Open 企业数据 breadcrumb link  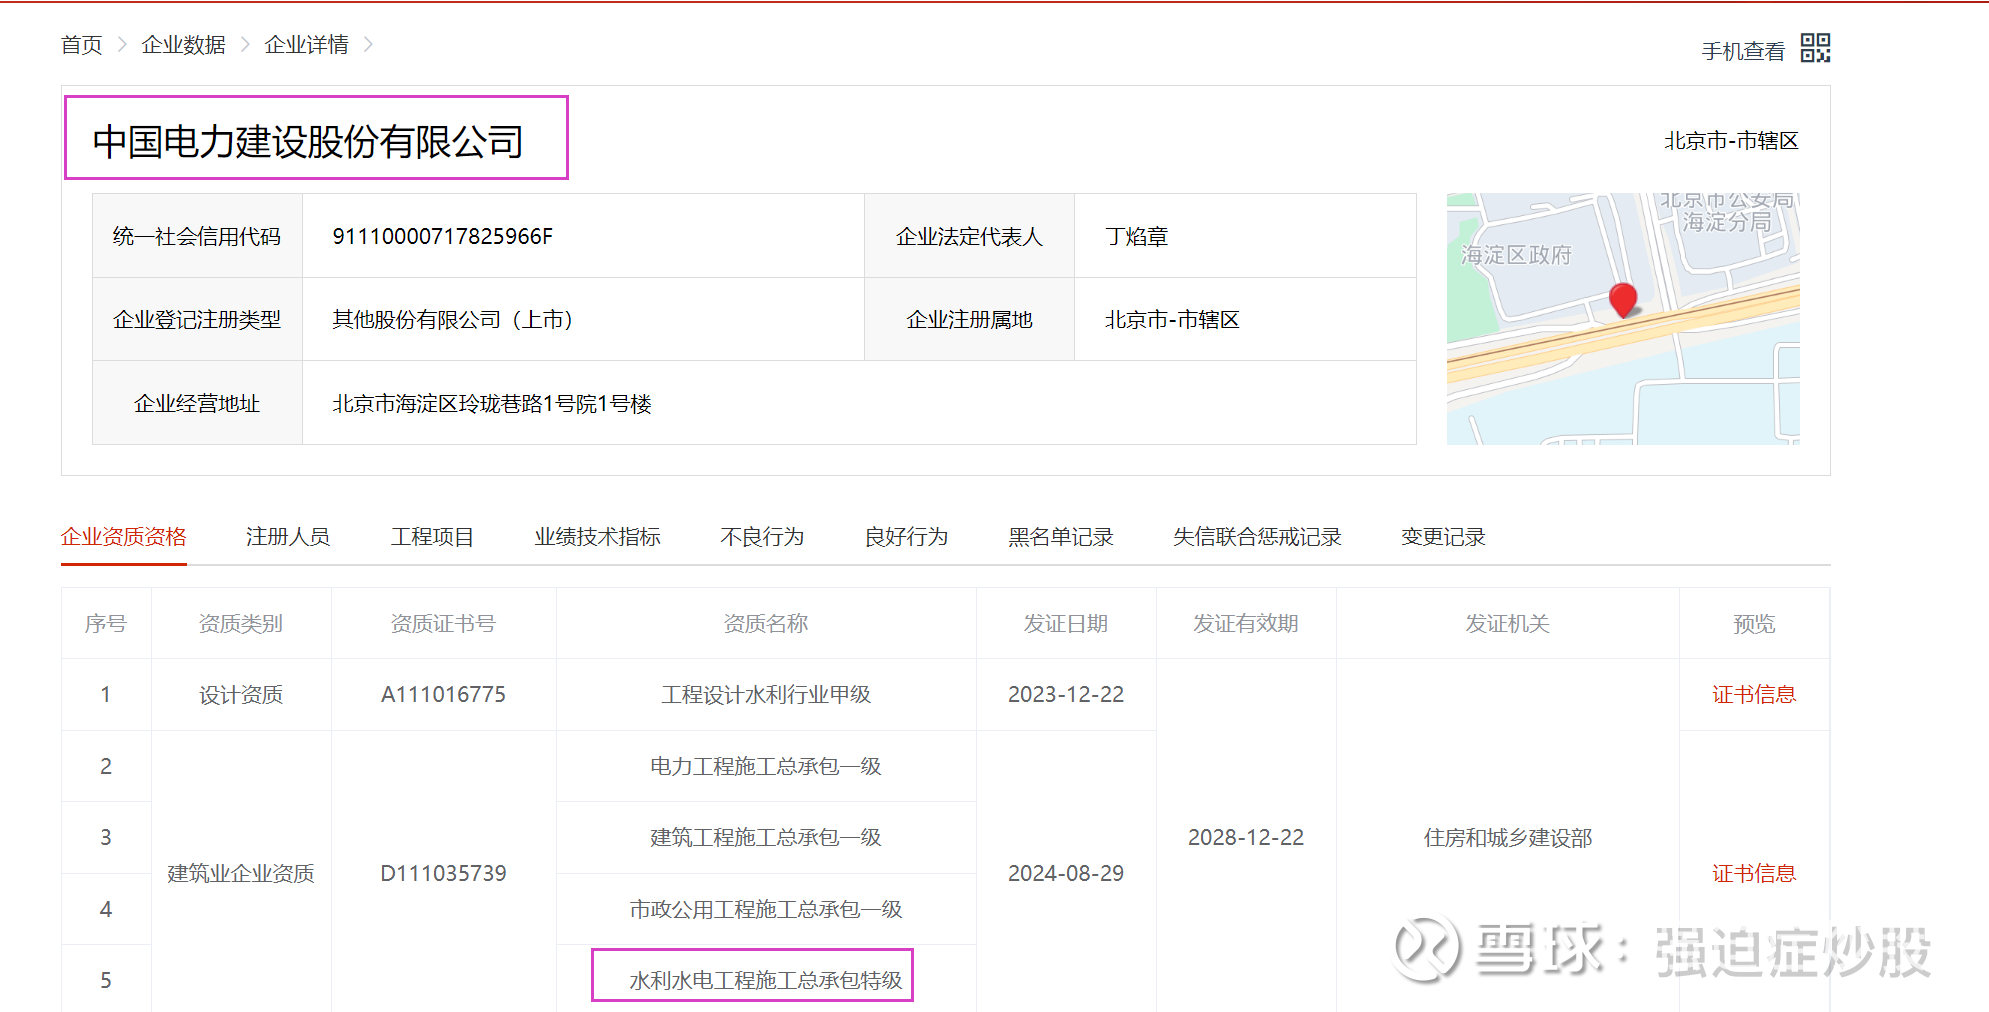pos(183,45)
